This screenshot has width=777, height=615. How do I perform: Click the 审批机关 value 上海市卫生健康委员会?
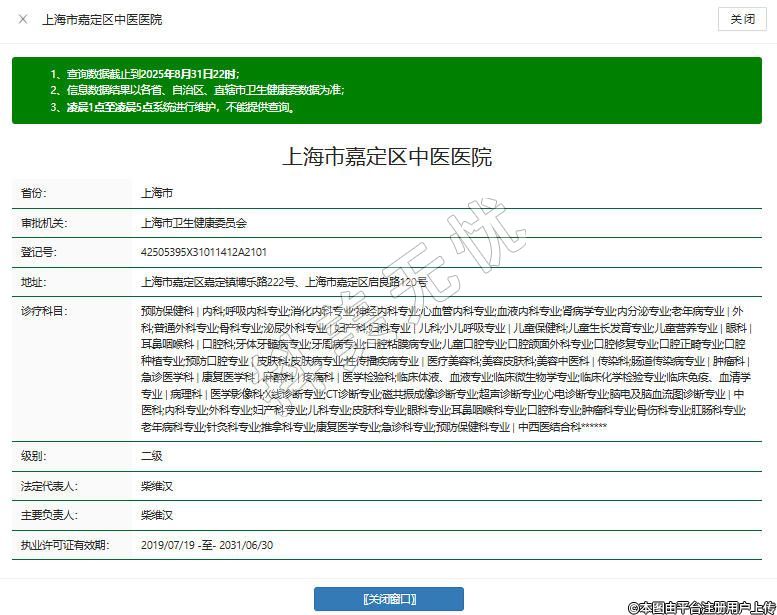tap(194, 223)
